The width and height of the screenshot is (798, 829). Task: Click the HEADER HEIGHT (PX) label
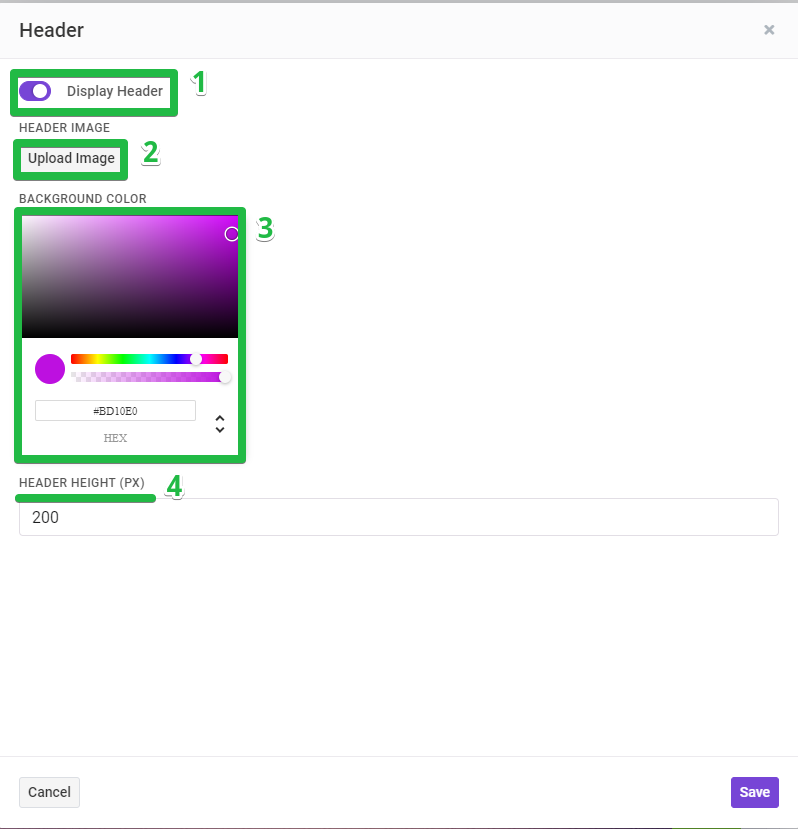81,483
